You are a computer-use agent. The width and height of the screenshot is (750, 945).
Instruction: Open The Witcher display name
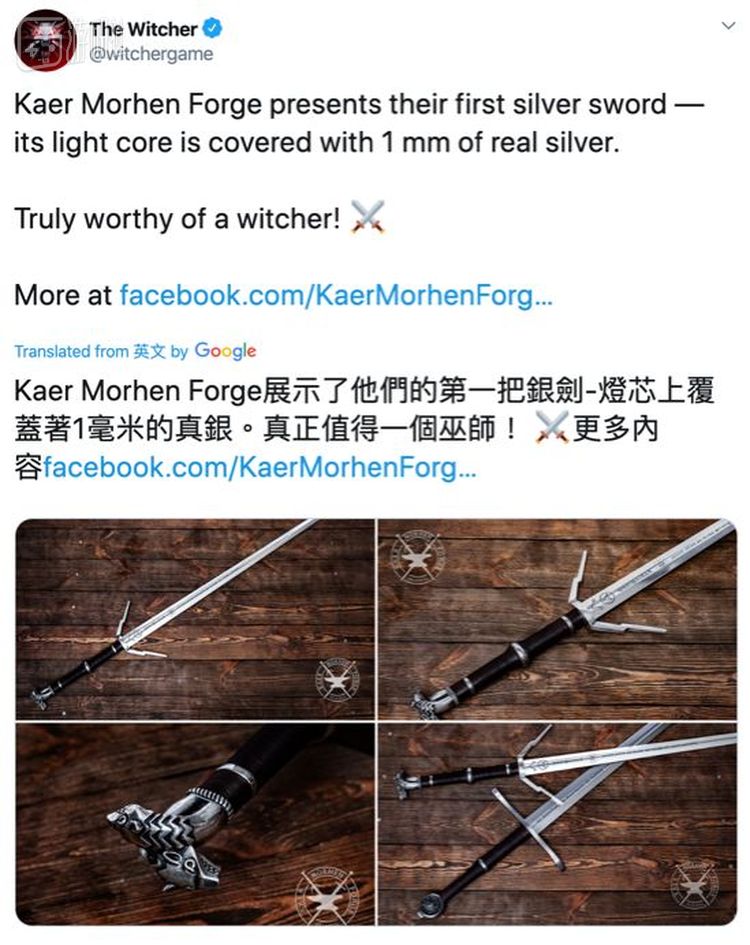coord(143,28)
